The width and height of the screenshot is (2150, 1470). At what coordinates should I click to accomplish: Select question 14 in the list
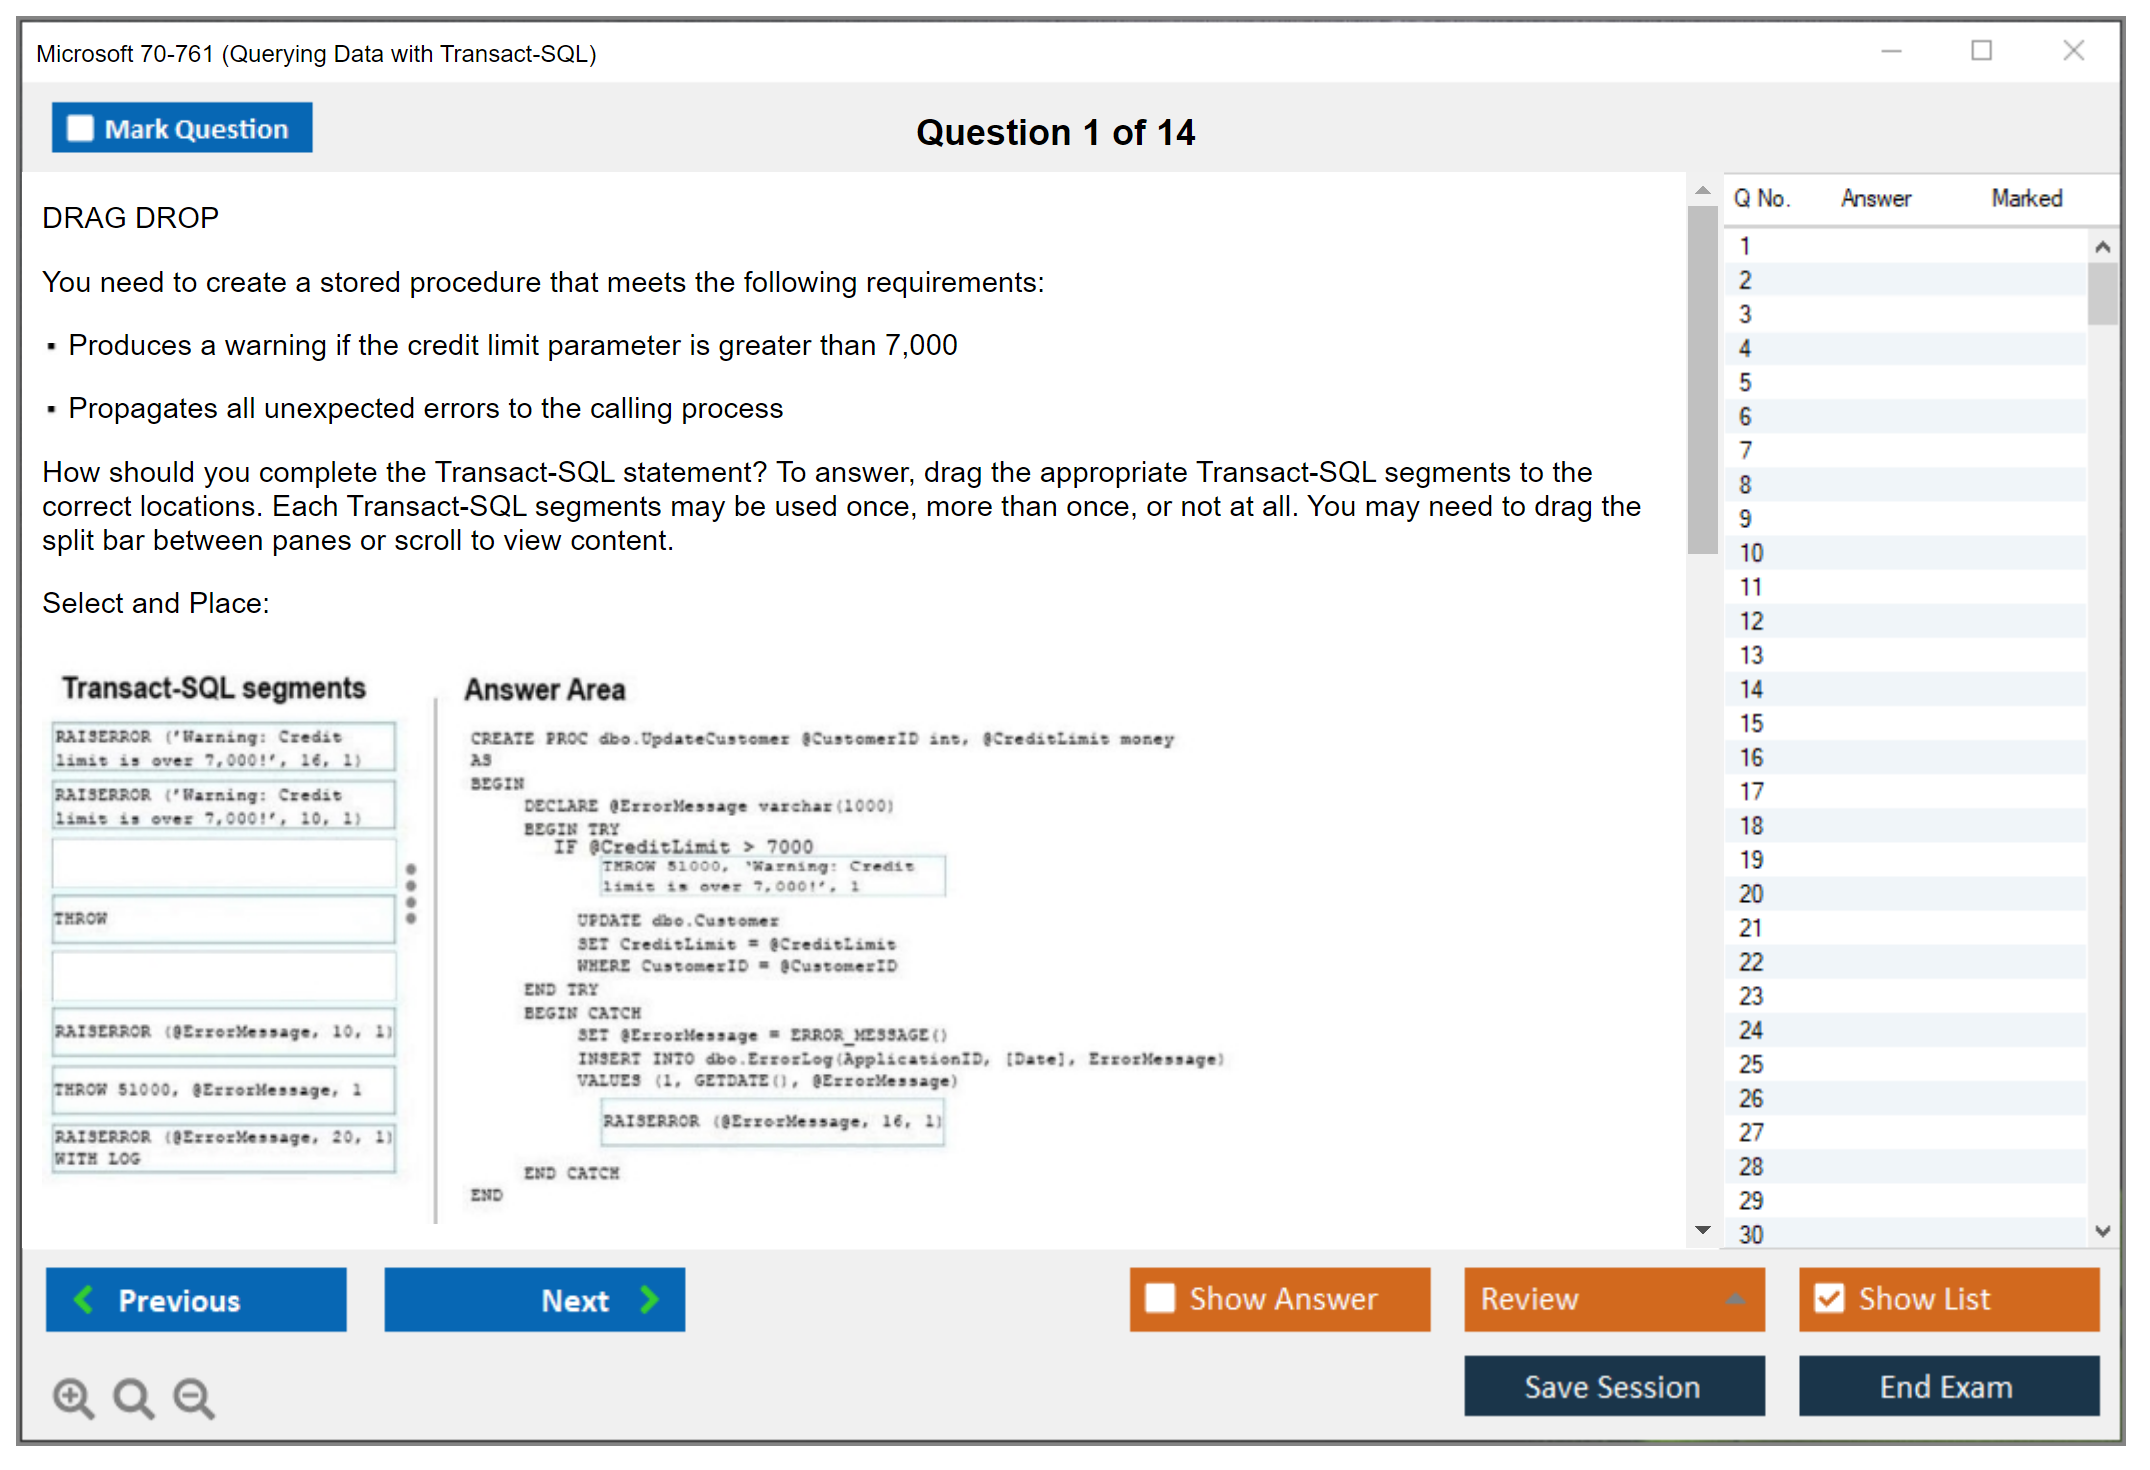coord(1751,689)
